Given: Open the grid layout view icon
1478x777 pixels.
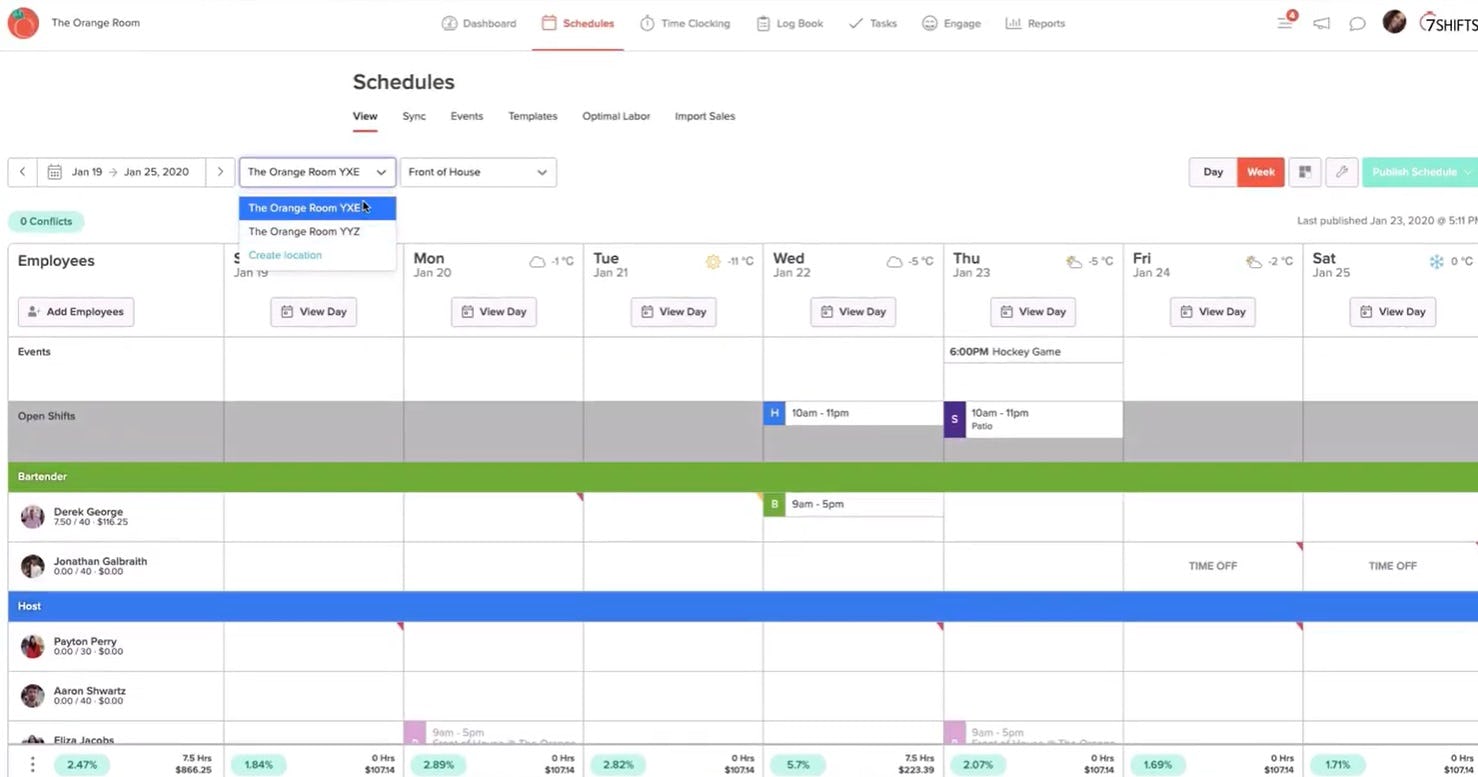Looking at the screenshot, I should [x=1305, y=172].
